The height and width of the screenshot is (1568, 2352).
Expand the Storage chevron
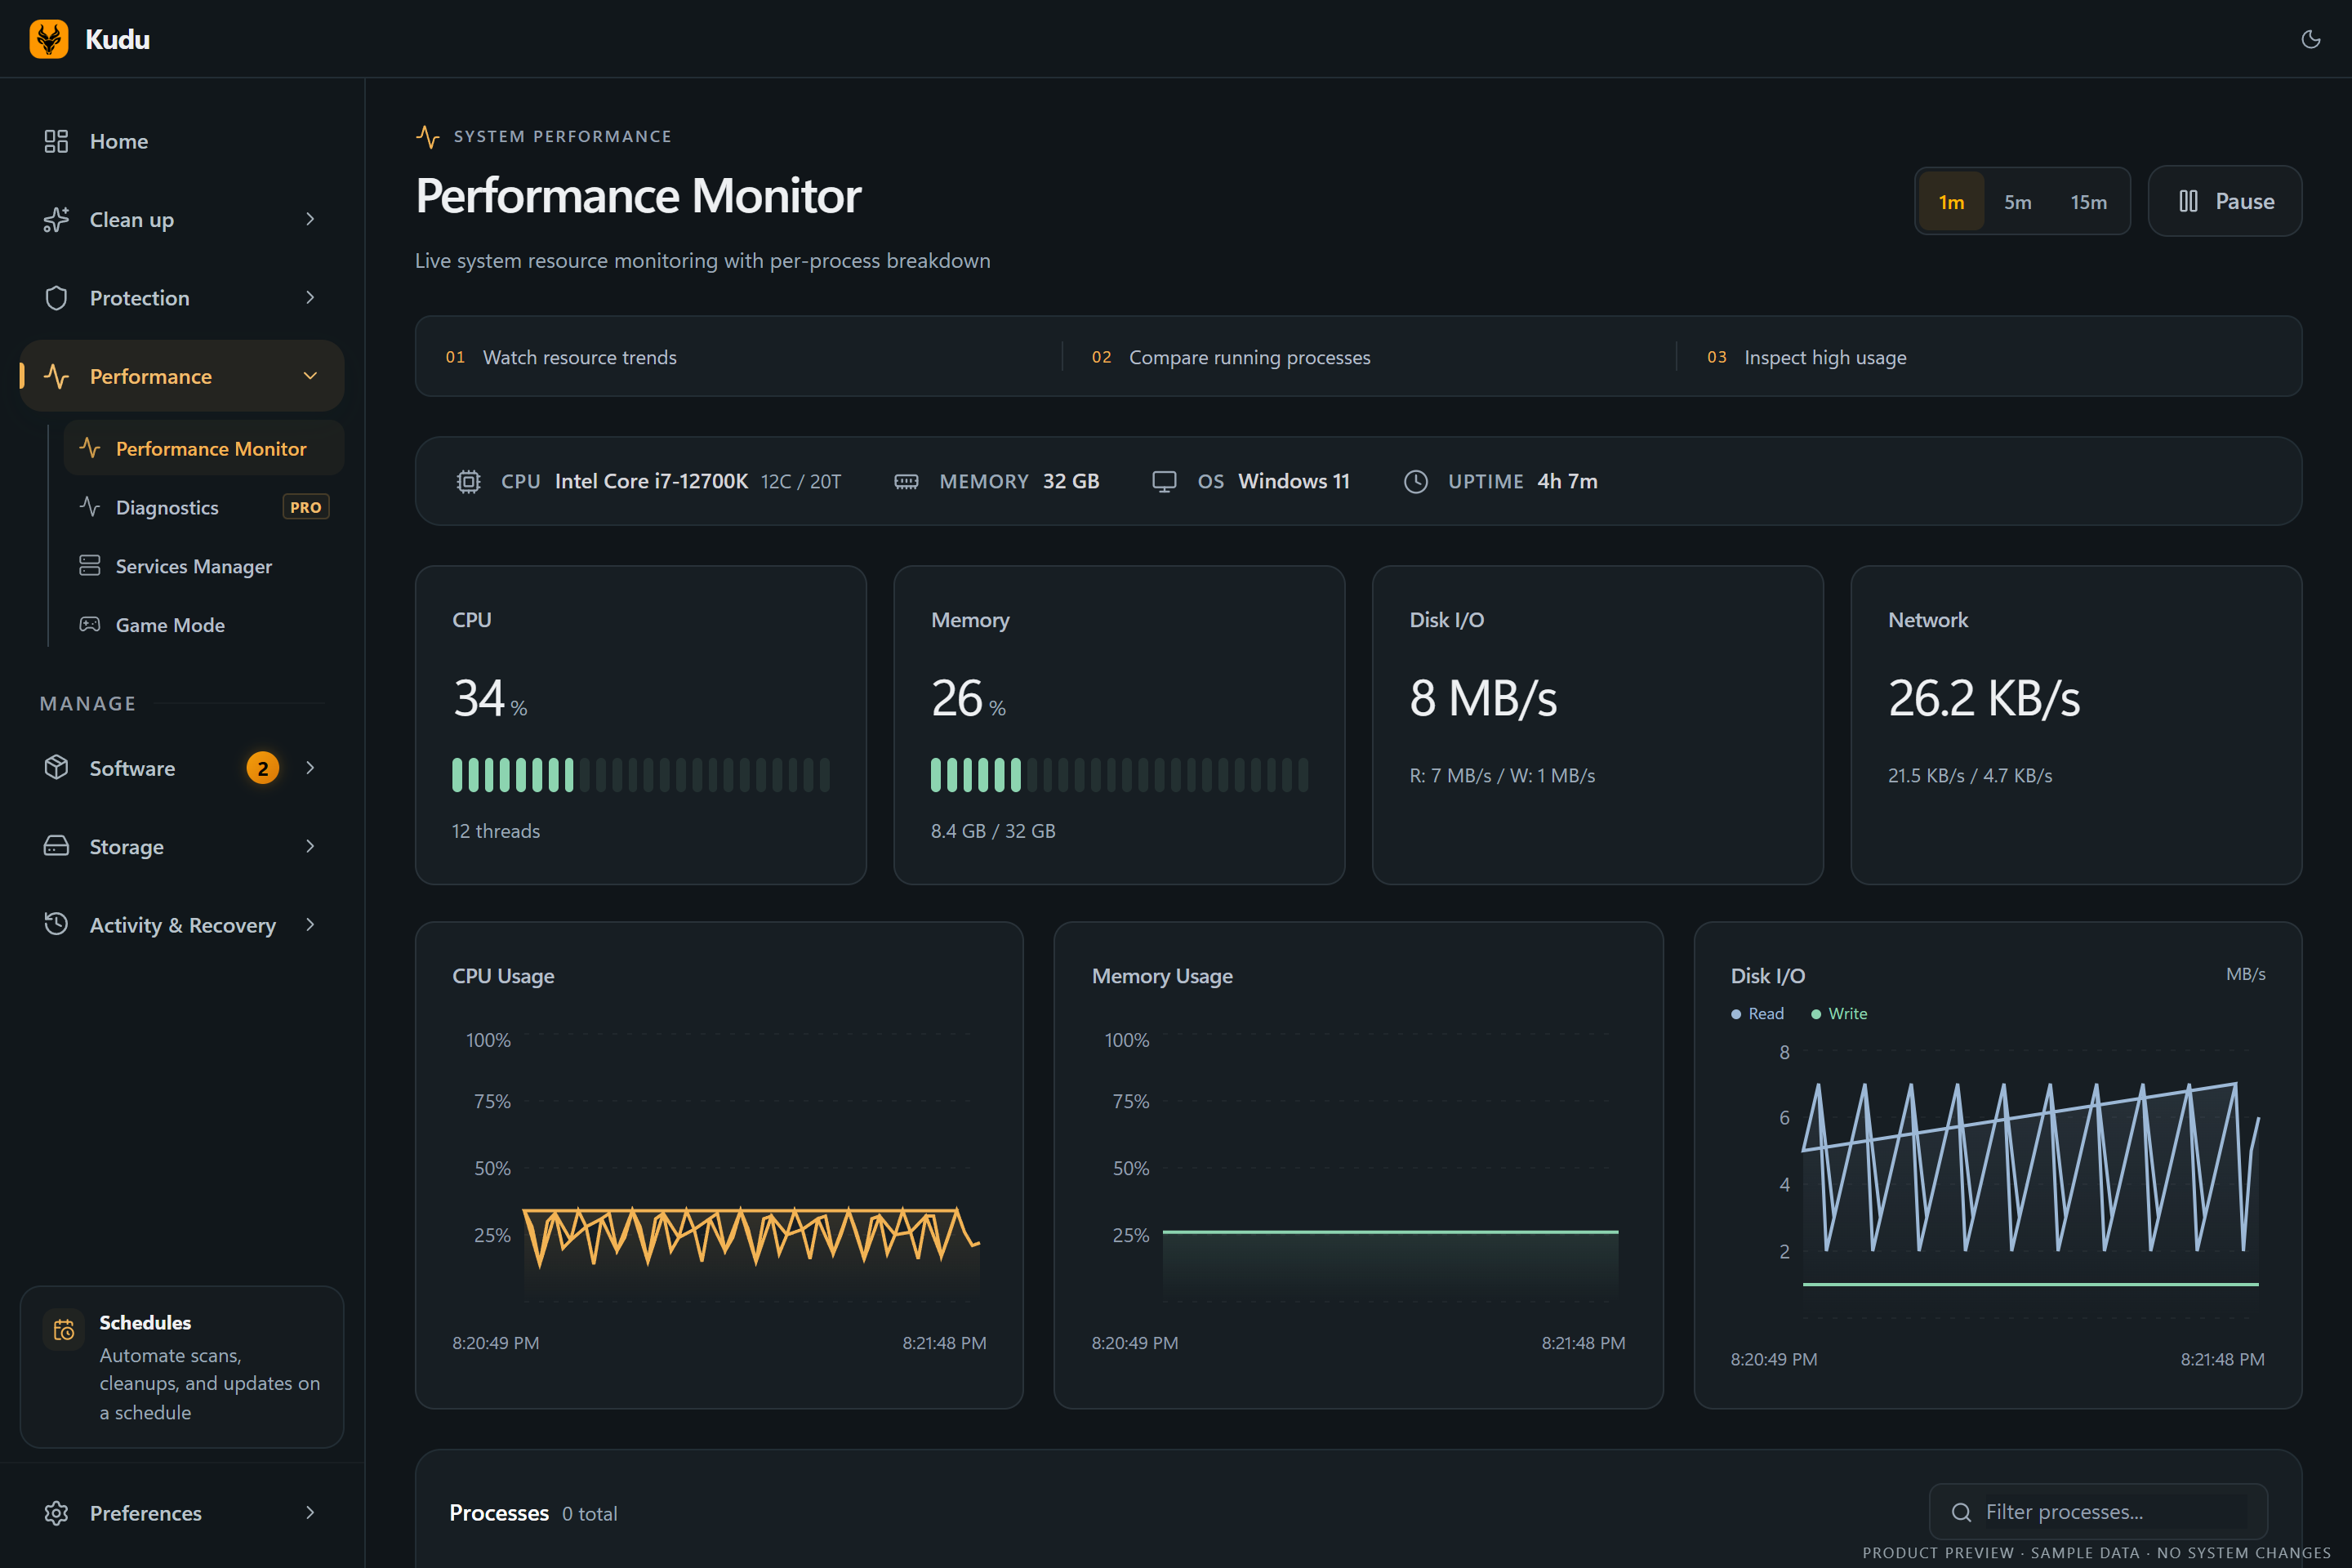pos(310,846)
